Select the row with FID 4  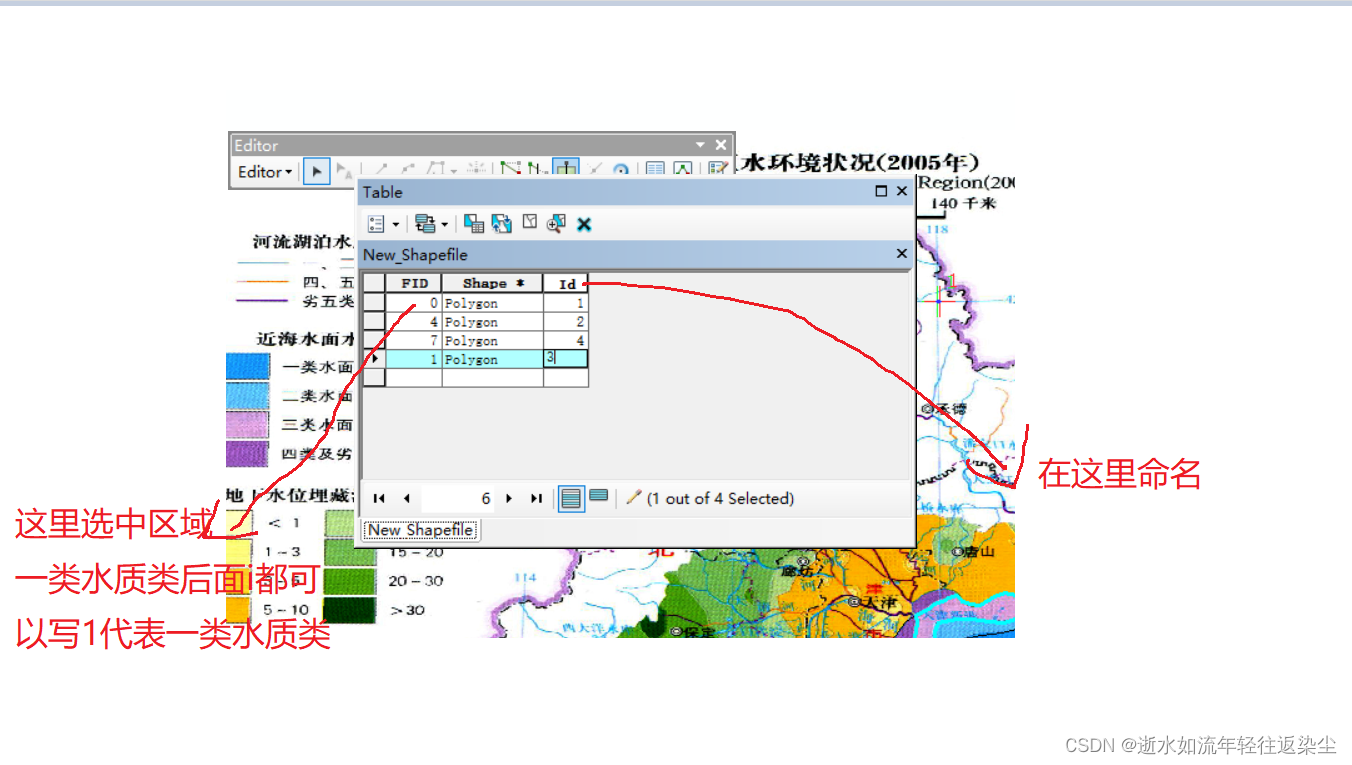point(374,322)
